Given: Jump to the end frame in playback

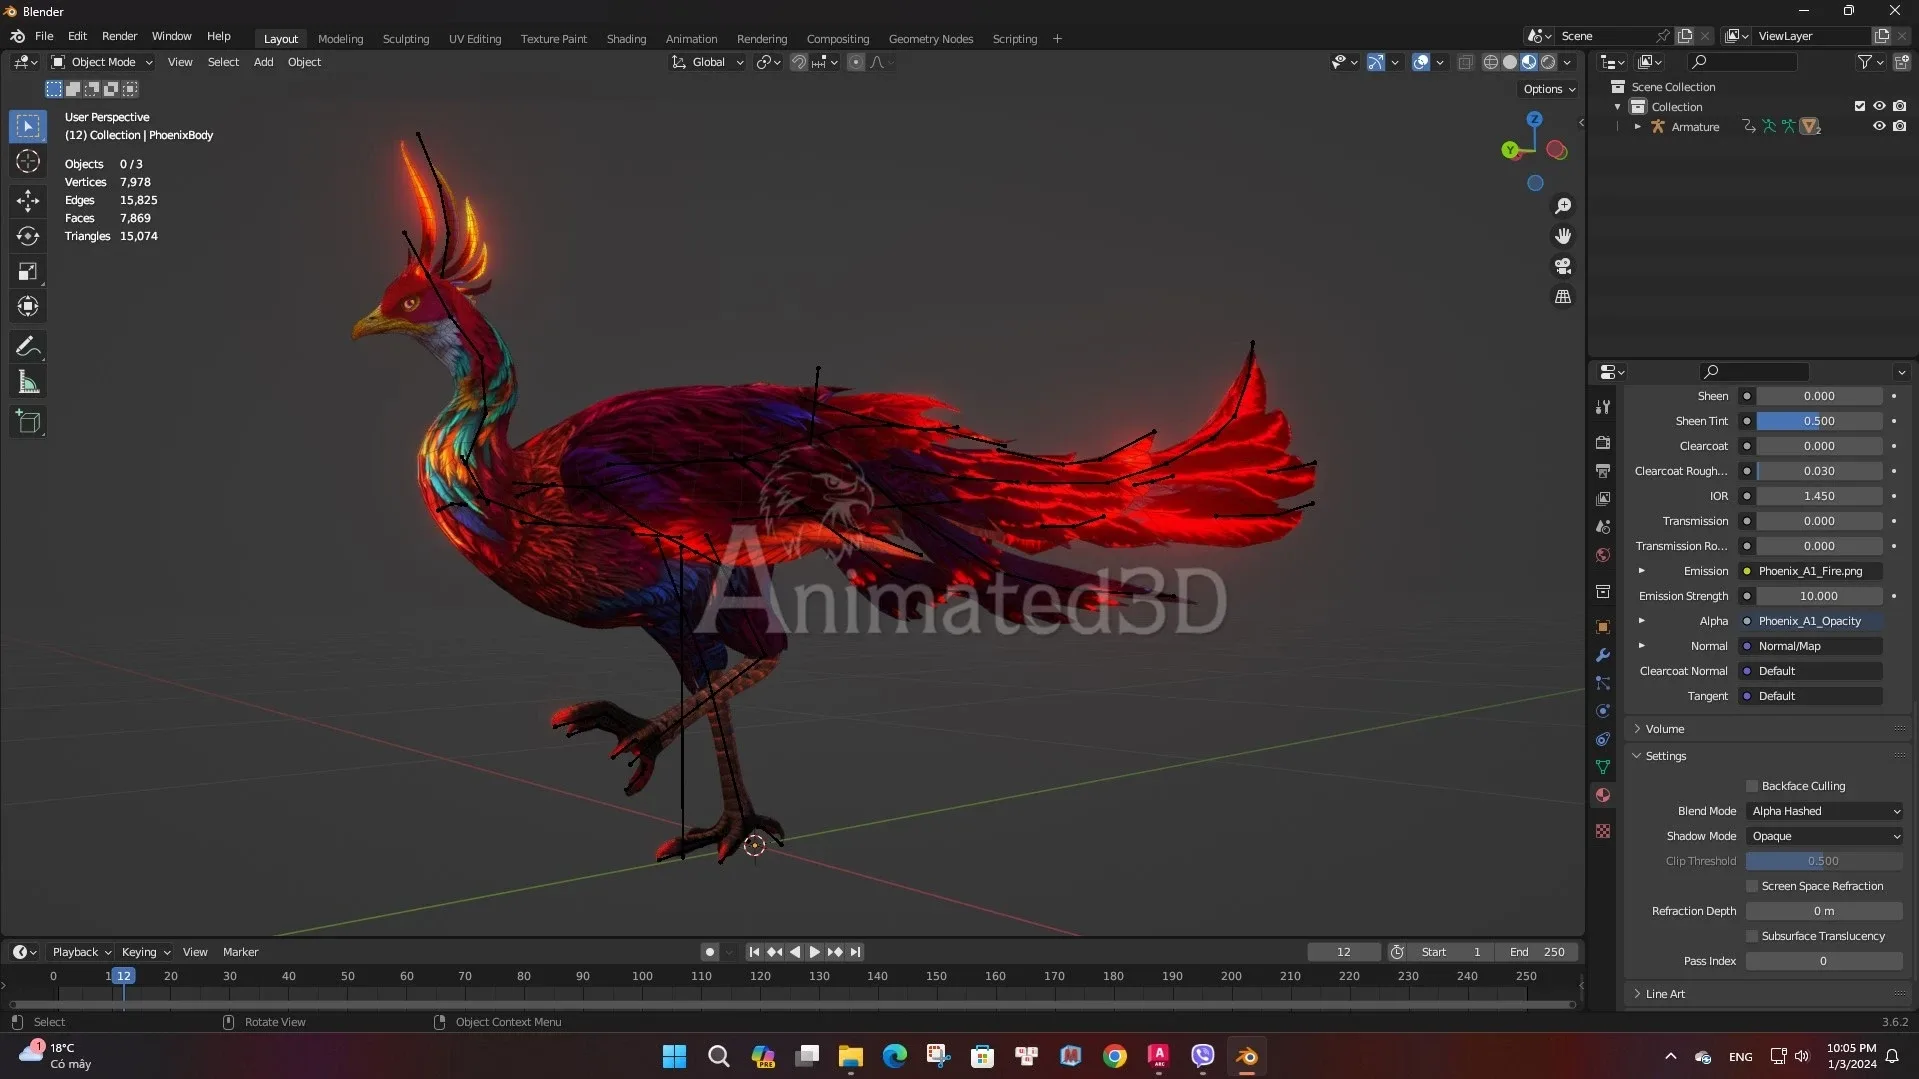Looking at the screenshot, I should (855, 952).
